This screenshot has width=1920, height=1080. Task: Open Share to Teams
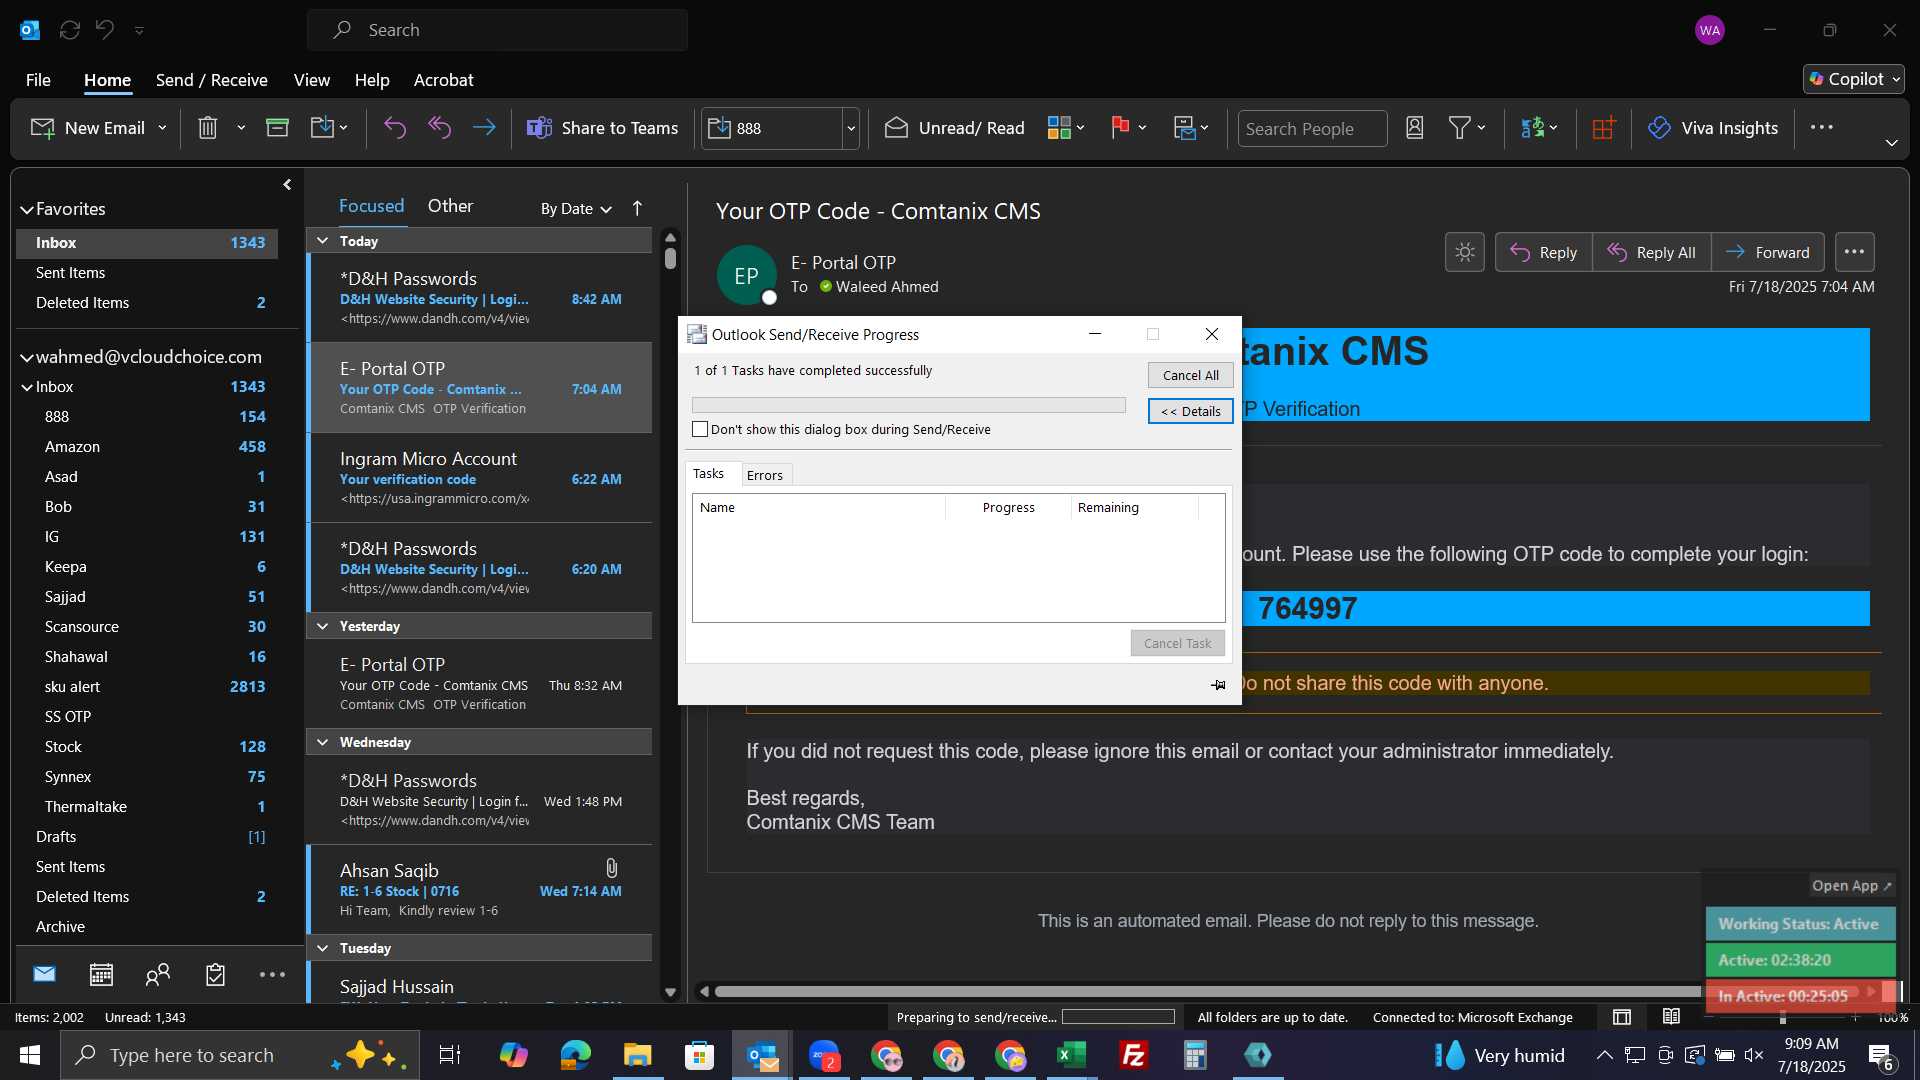[x=602, y=128]
